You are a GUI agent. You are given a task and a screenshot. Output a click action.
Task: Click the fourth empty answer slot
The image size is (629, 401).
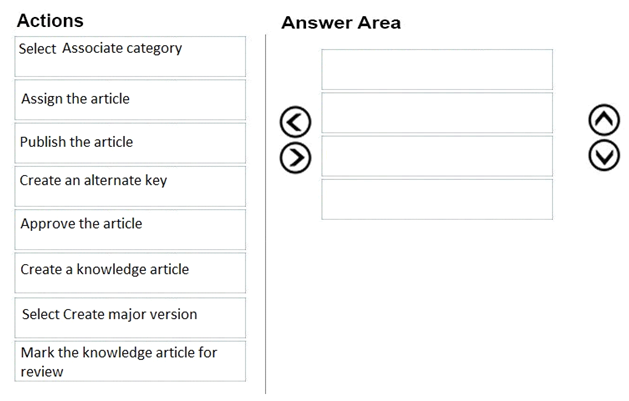coord(437,199)
